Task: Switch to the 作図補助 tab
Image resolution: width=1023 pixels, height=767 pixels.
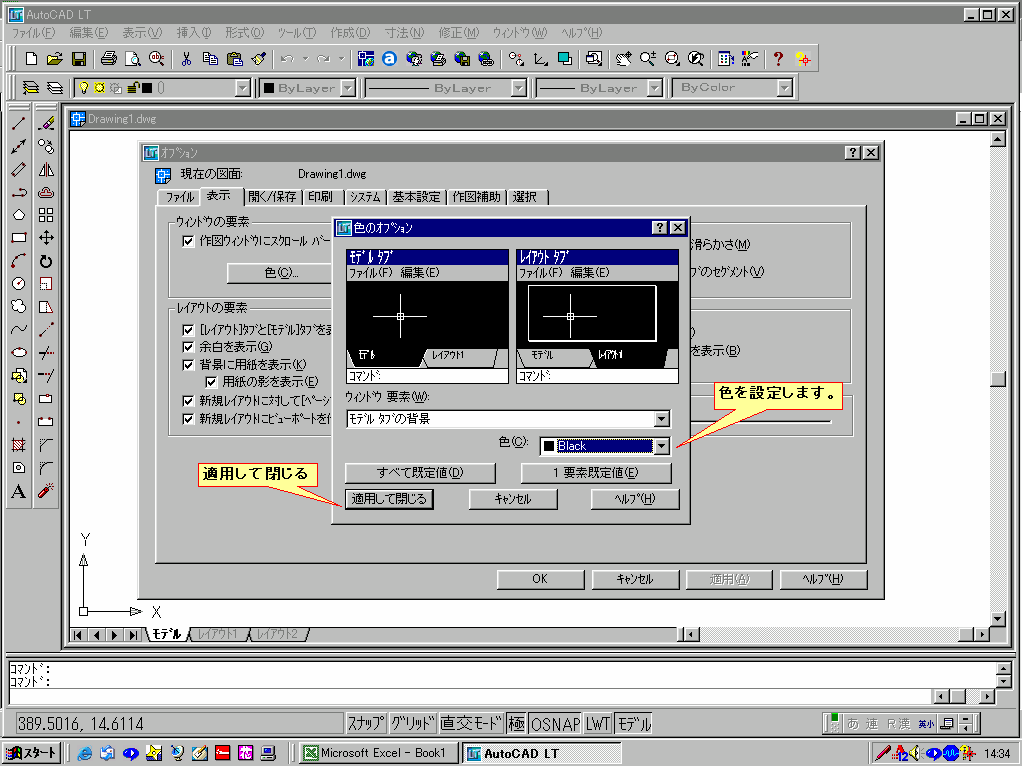Action: point(476,197)
